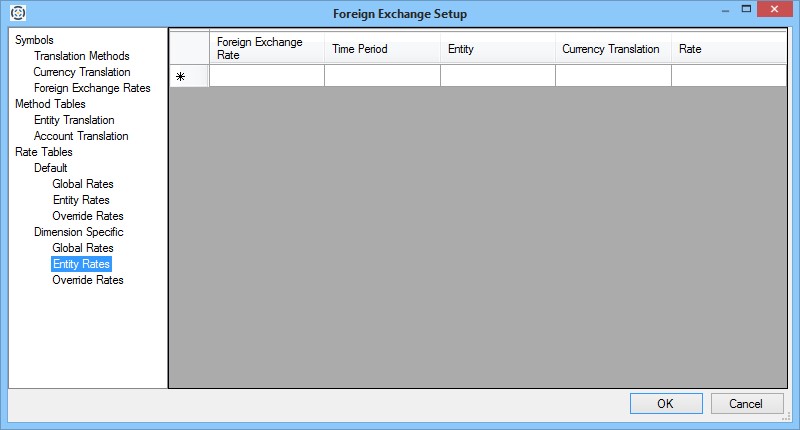Viewport: 800px width, 430px height.
Task: Open Translation Methods under Symbols
Action: [81, 56]
